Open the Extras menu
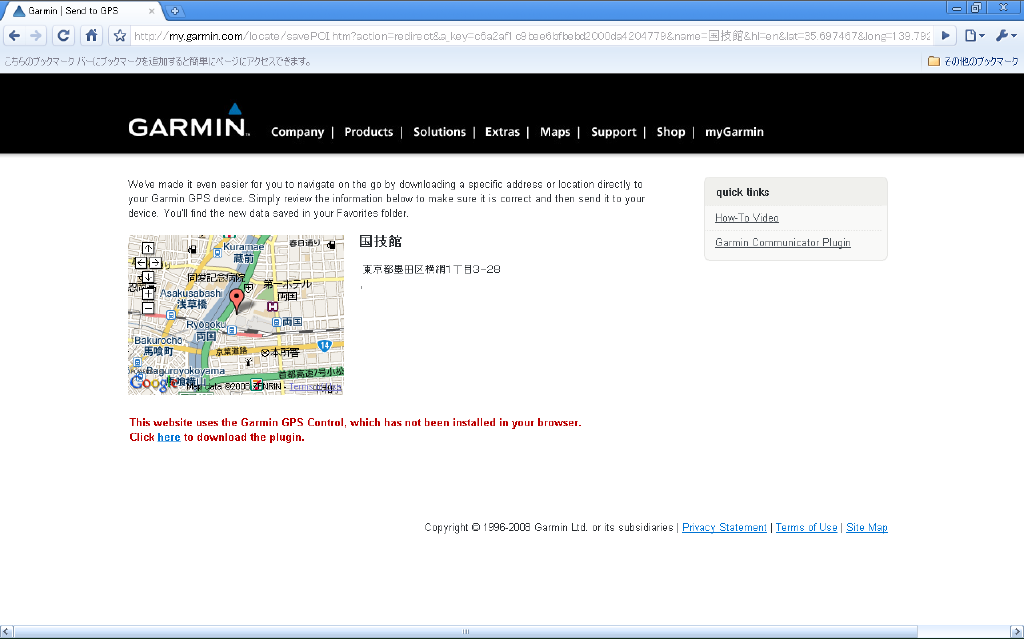This screenshot has height=639, width=1024. [502, 132]
